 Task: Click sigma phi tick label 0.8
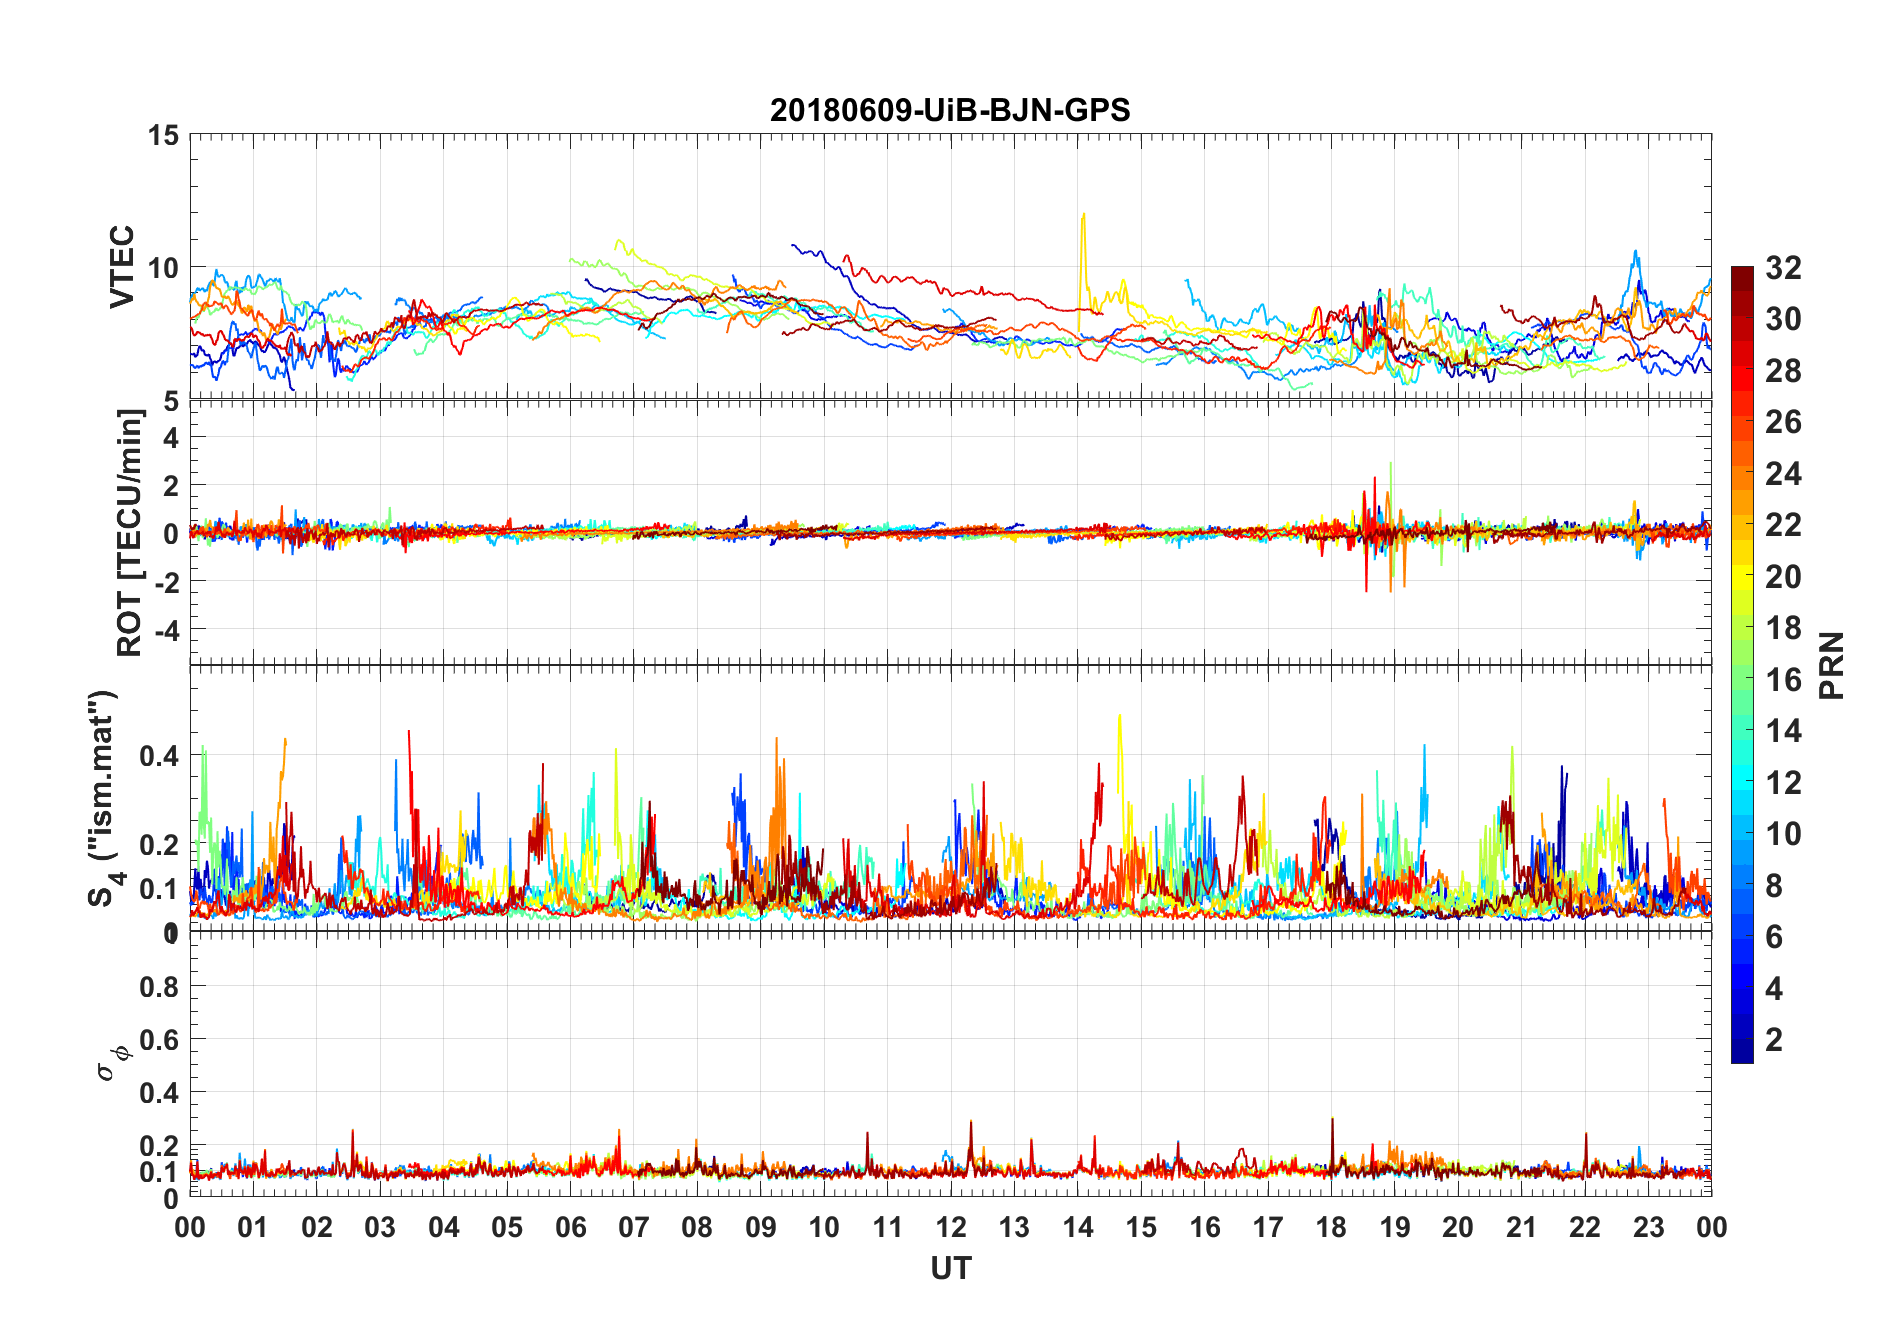click(160, 987)
